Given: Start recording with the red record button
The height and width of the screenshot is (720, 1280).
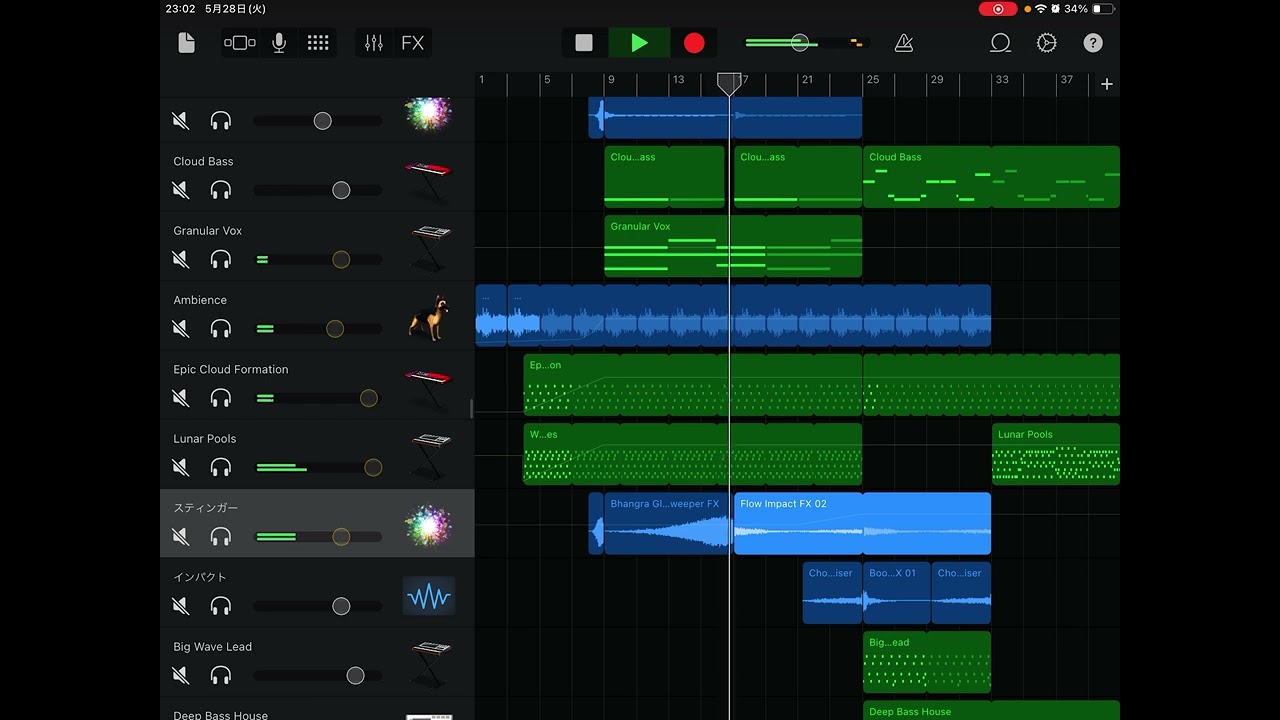Looking at the screenshot, I should coord(694,43).
